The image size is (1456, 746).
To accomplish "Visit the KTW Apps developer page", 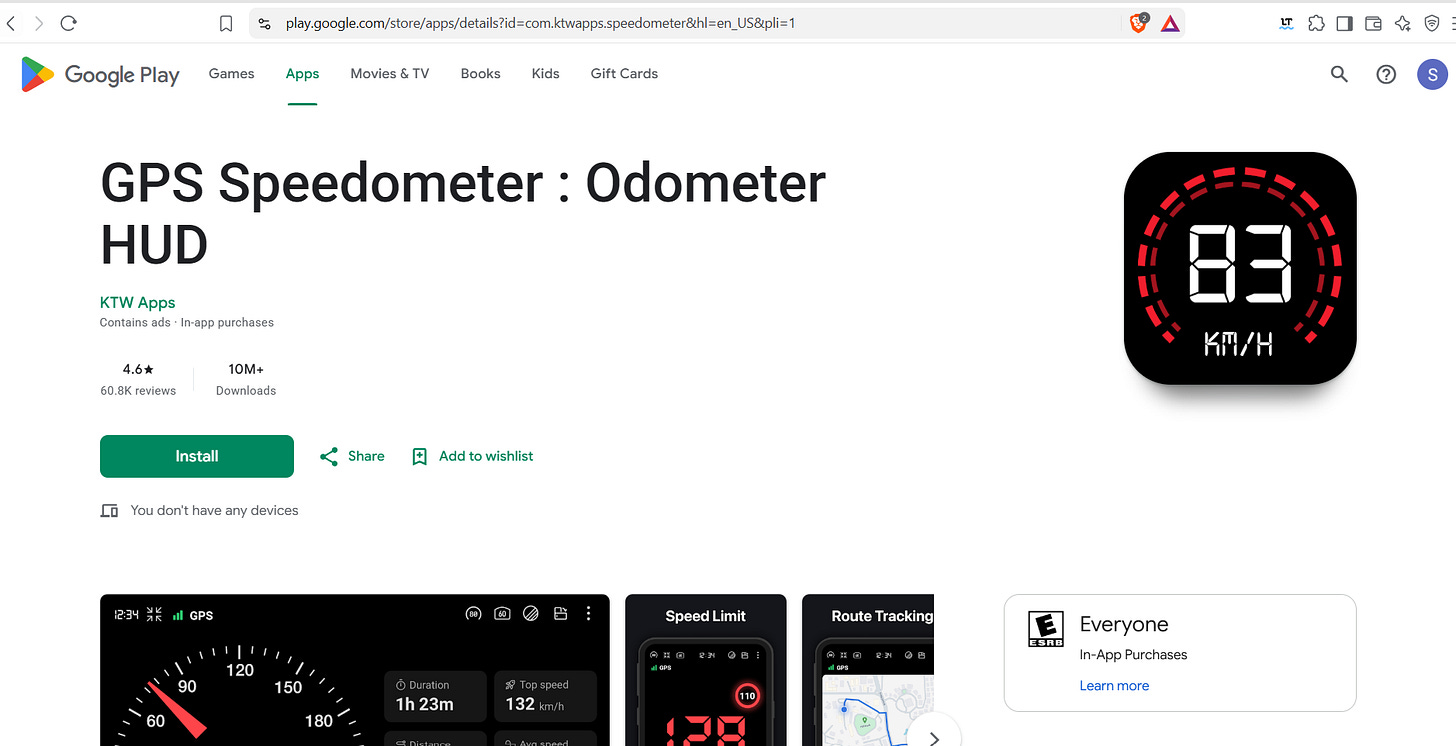I will click(137, 302).
